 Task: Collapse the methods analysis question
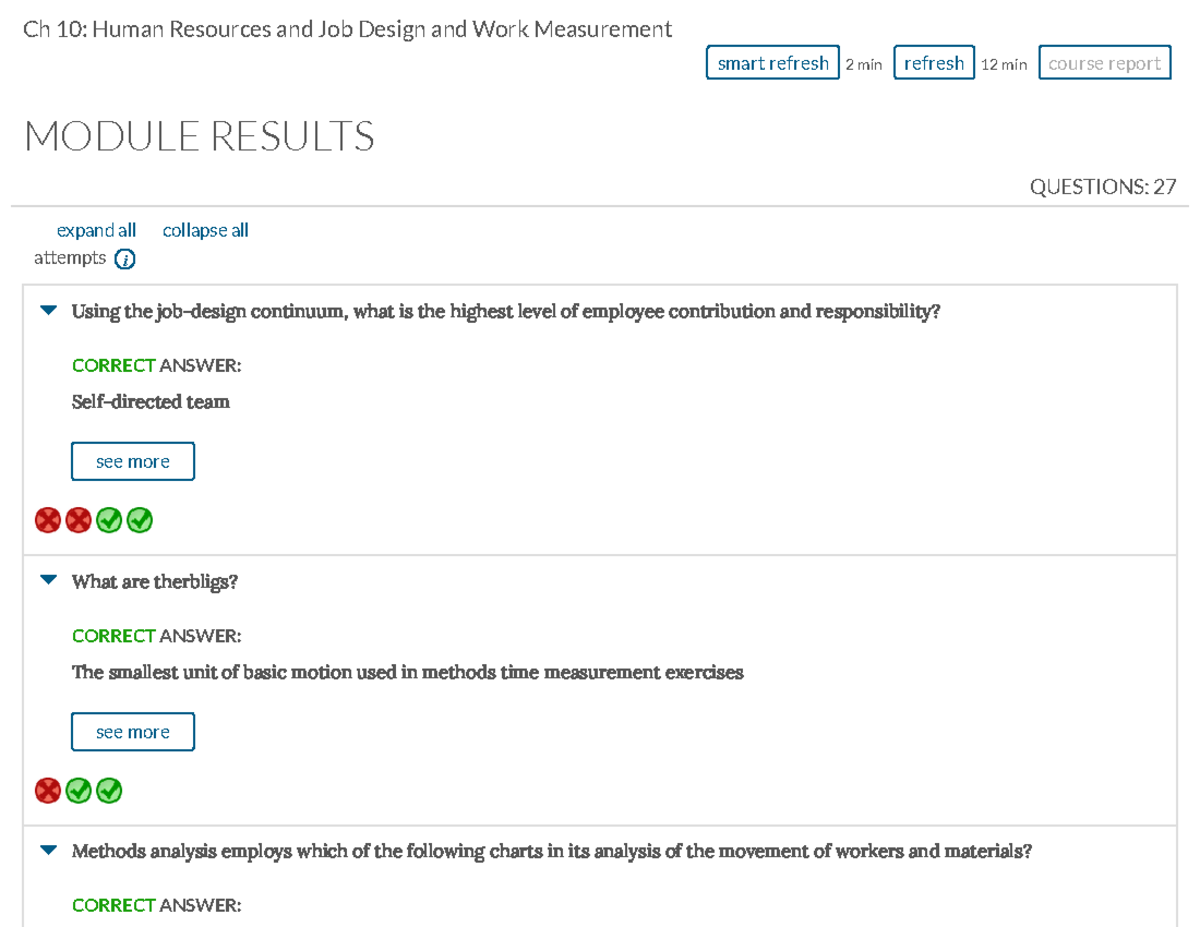coord(46,850)
